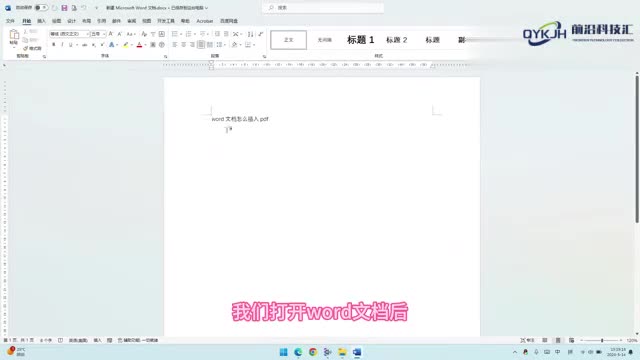Apply the red font color
640x360 pixels.
(x=139, y=44)
